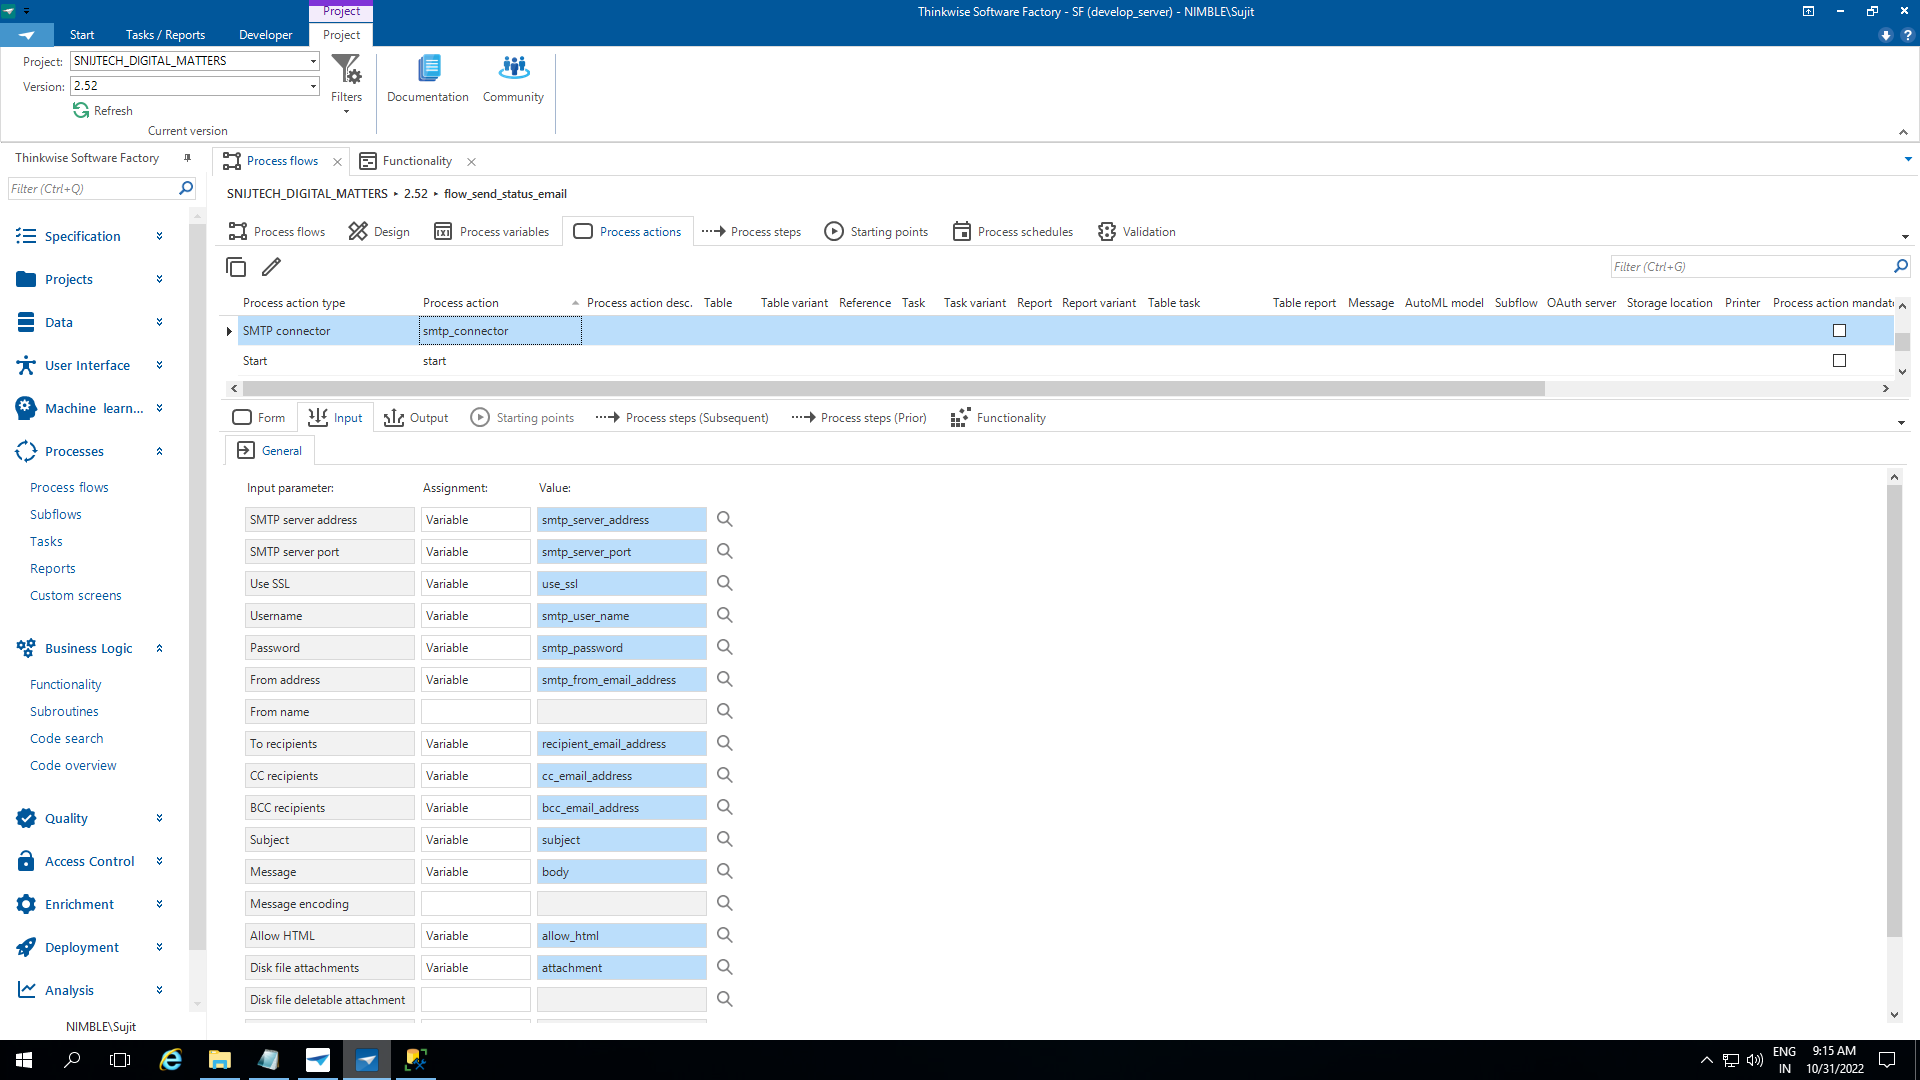Viewport: 1920px width, 1080px height.
Task: Open Custom screens in Processes menu
Action: [x=76, y=595]
